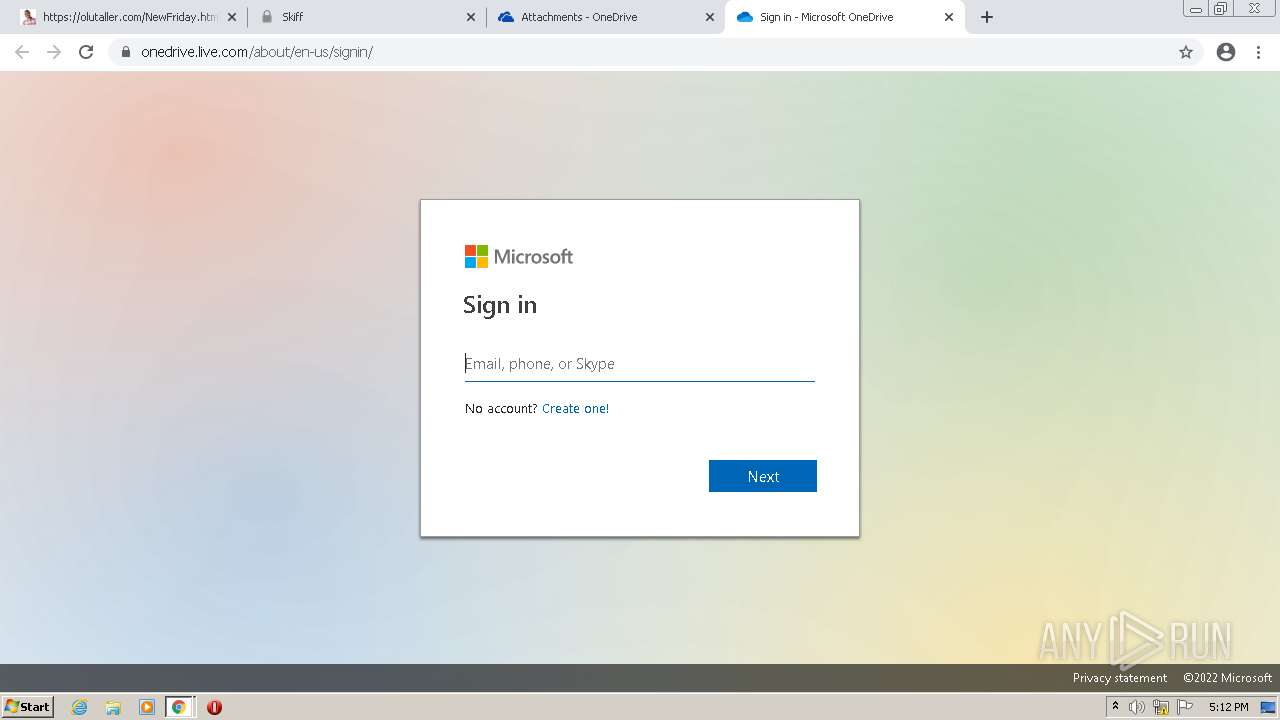The width and height of the screenshot is (1280, 720).
Task: Click the Next button
Action: (x=763, y=476)
